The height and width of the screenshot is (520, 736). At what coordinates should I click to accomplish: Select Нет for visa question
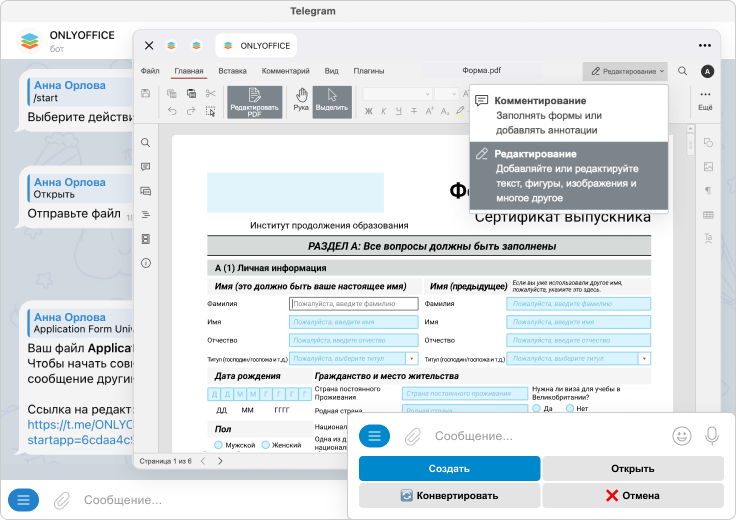coord(570,408)
